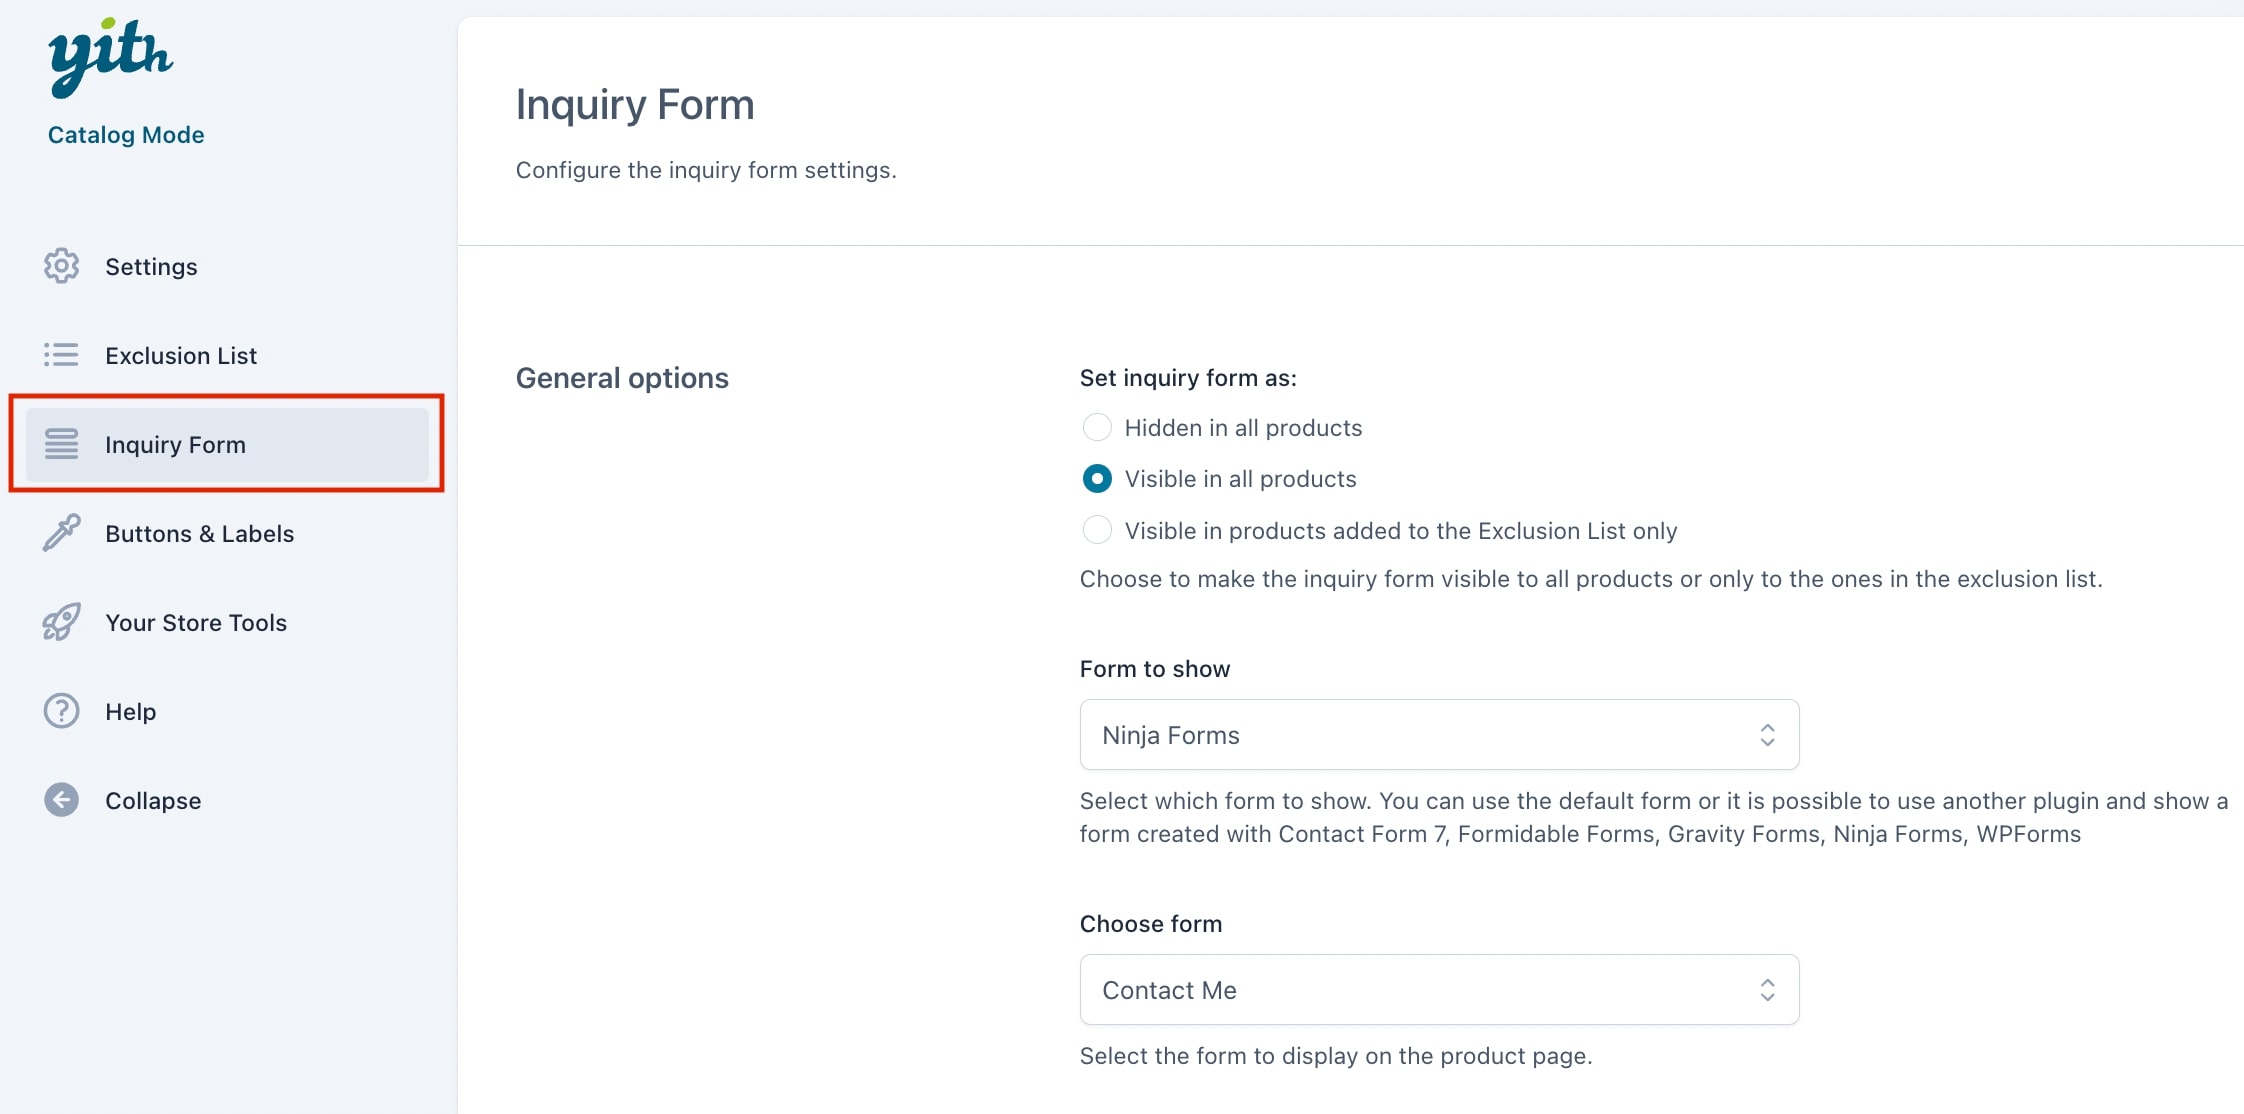Screen dimensions: 2244x1114
Task: Click the Your Store Tools rocket icon
Action: (61, 622)
